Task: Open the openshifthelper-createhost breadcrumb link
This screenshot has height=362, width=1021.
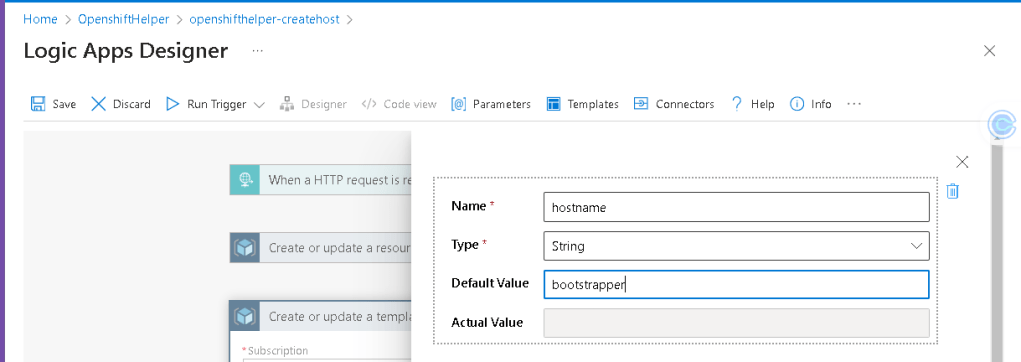Action: [x=264, y=19]
